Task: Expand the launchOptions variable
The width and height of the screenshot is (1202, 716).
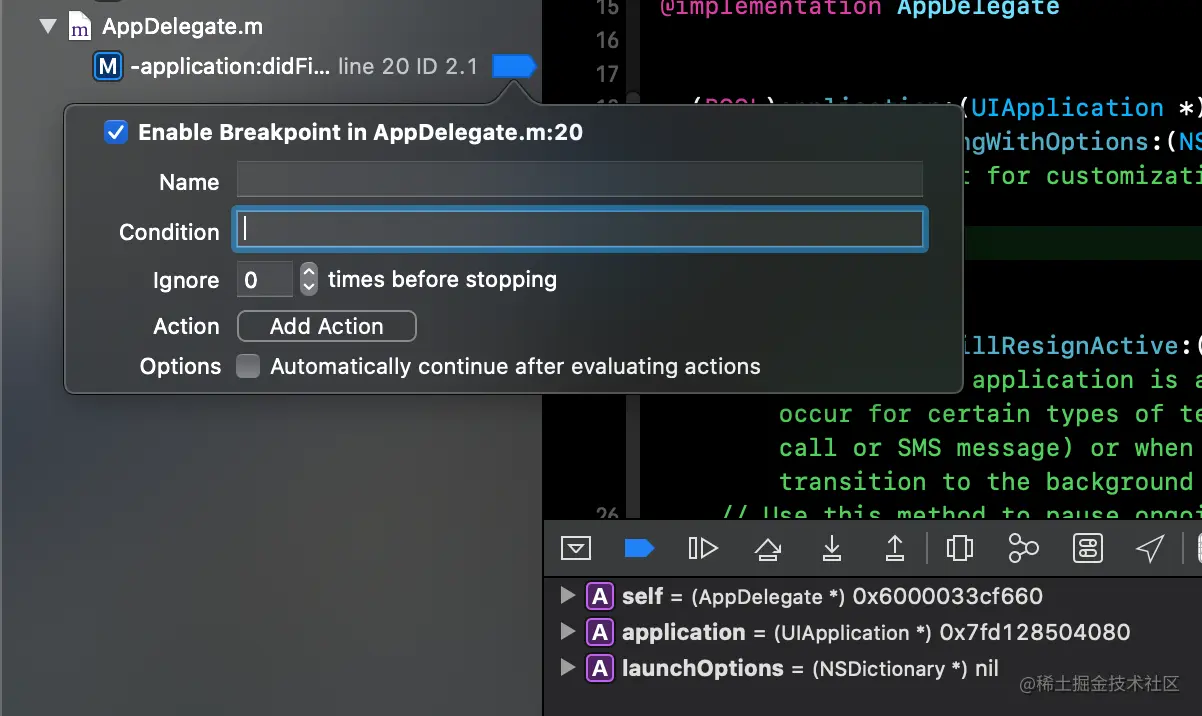Action: (568, 668)
